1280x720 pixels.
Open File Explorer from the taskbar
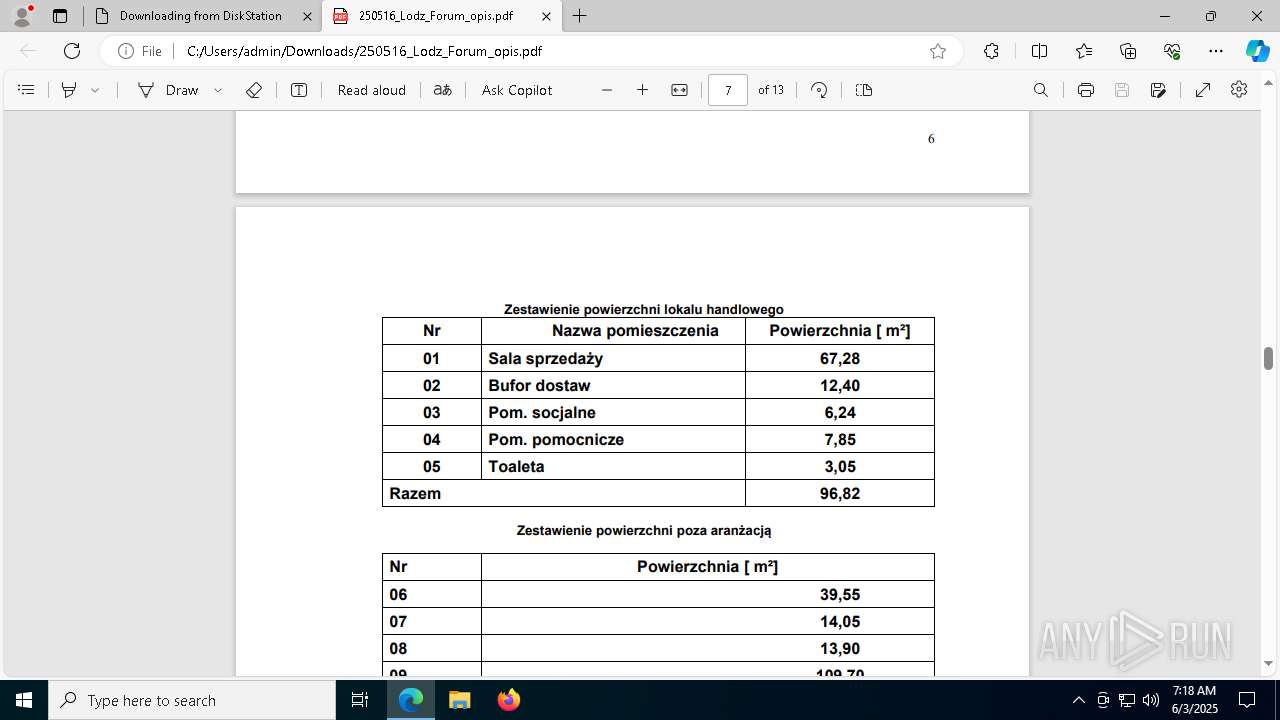point(459,700)
